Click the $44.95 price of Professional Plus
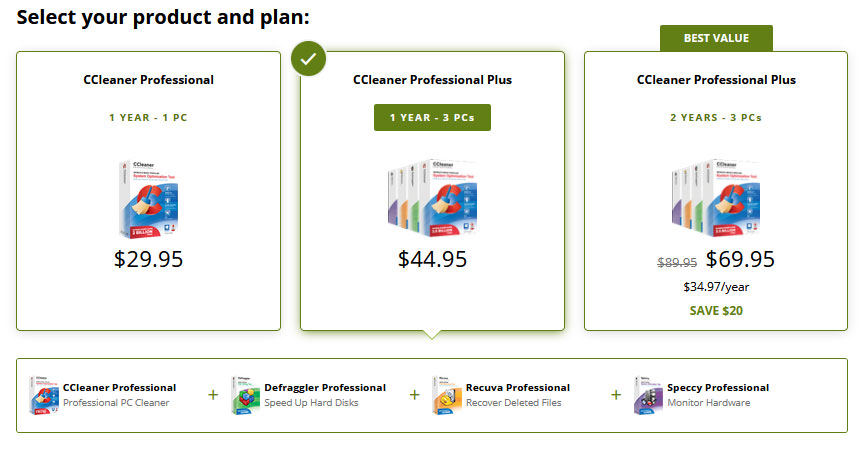The height and width of the screenshot is (449, 865). coord(432,259)
